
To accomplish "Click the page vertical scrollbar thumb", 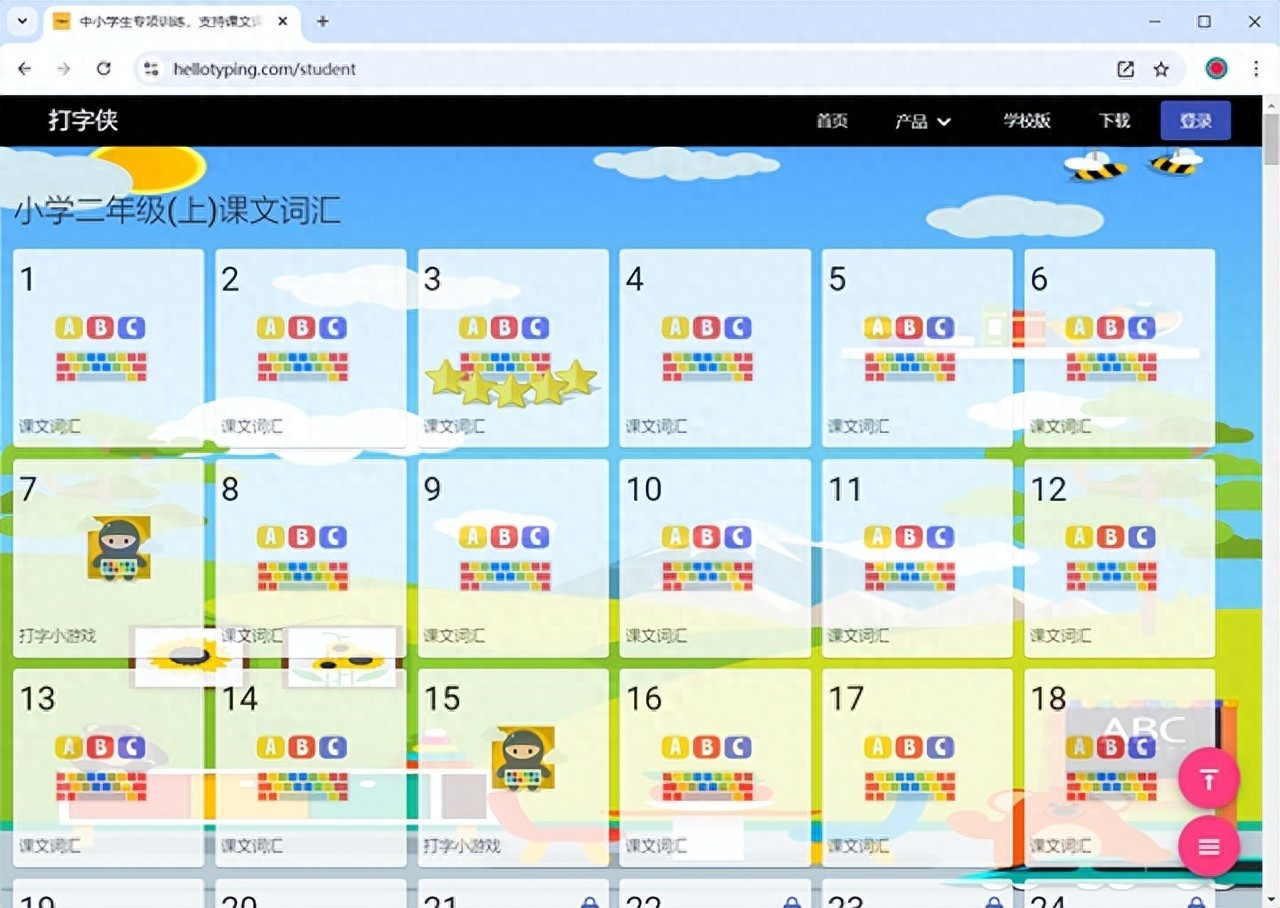I will coord(1271,140).
